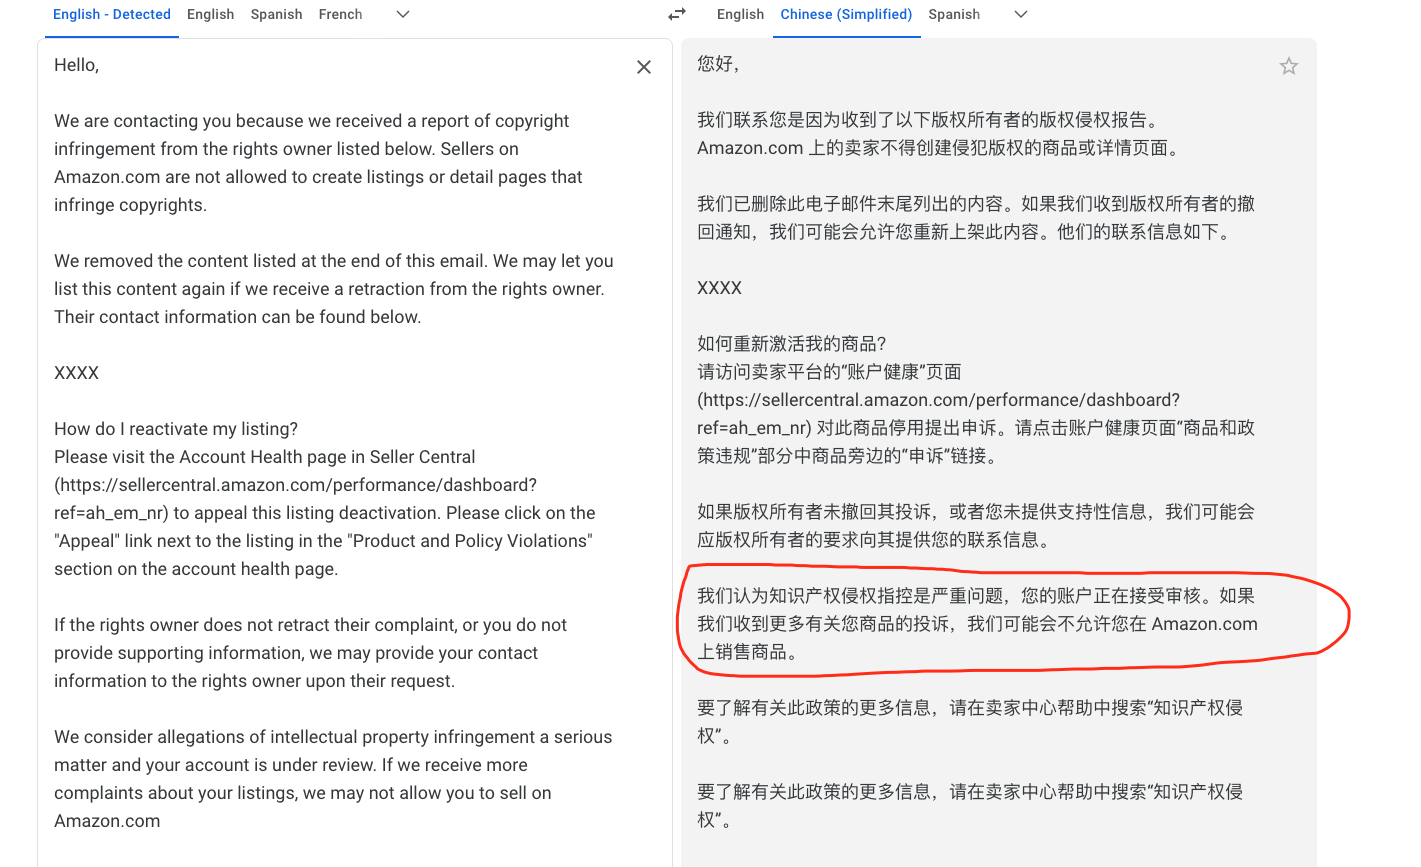The height and width of the screenshot is (867, 1421).
Task: Select the English - Detected source tab
Action: pyautogui.click(x=112, y=14)
